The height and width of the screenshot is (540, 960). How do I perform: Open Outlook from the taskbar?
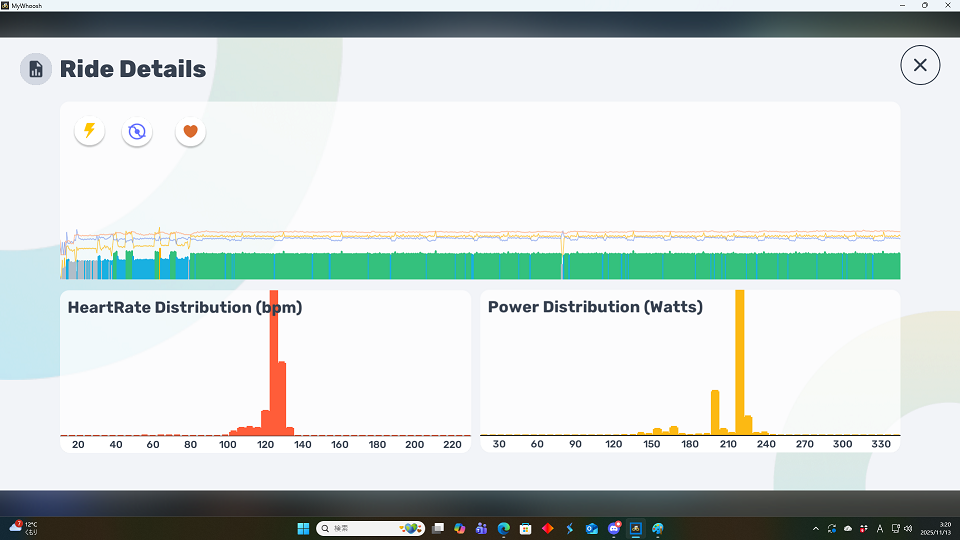click(592, 528)
